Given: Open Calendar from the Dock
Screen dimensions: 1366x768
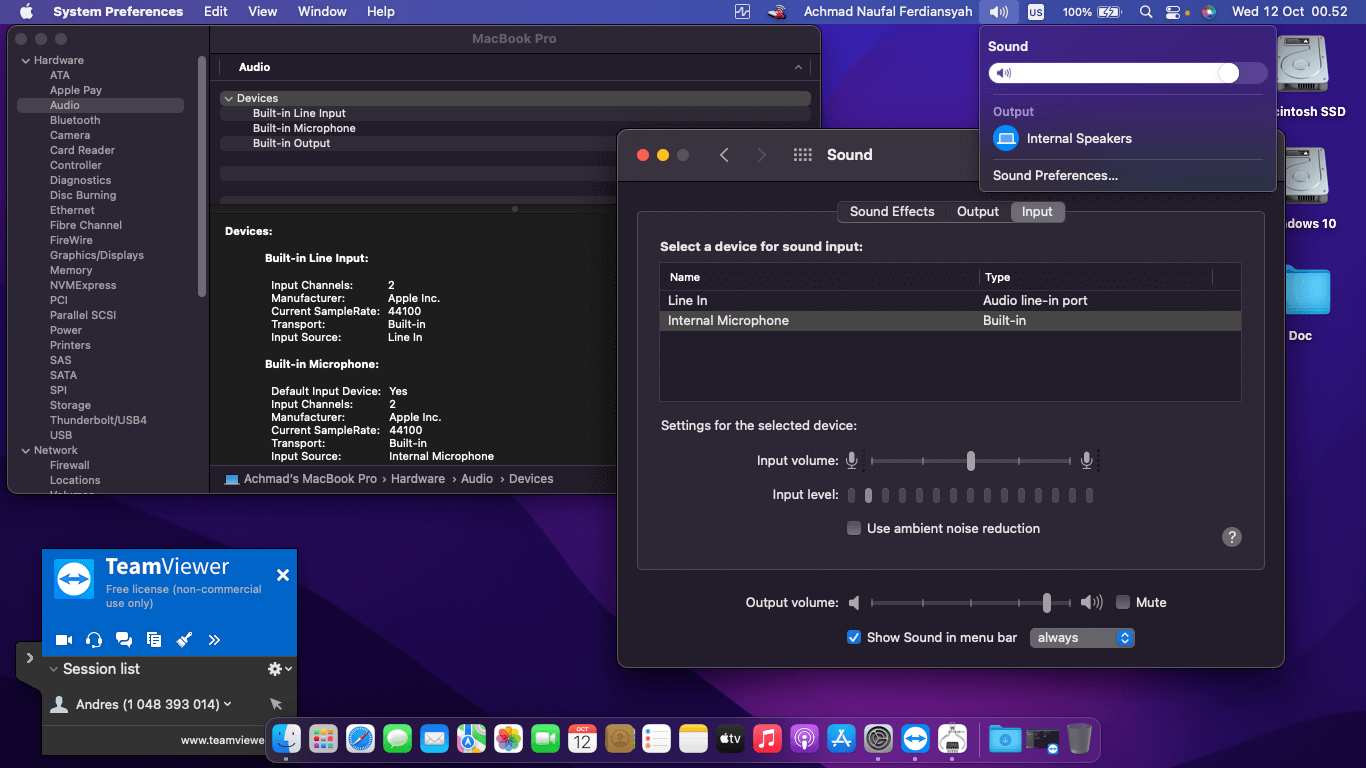Looking at the screenshot, I should coord(582,739).
